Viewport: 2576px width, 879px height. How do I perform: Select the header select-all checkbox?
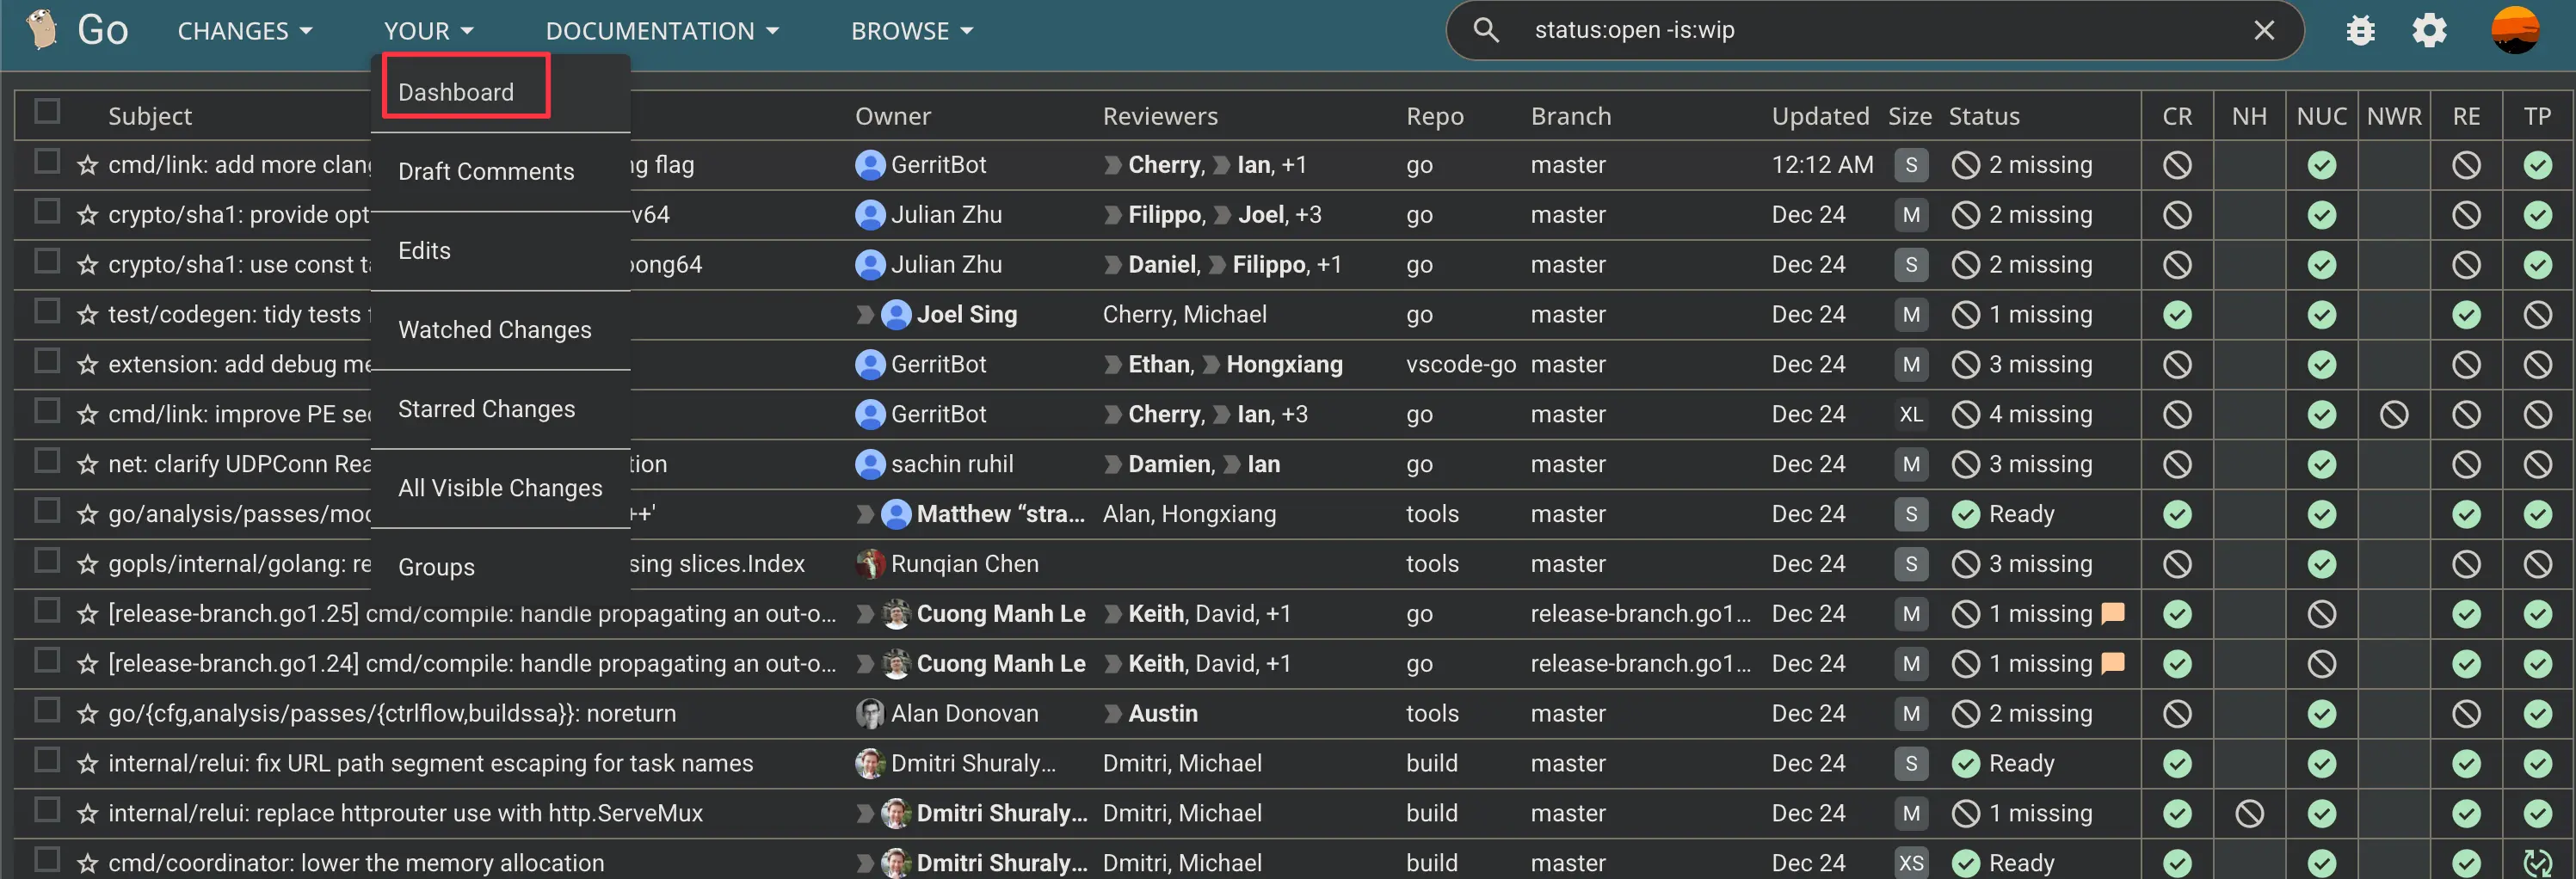click(x=48, y=112)
